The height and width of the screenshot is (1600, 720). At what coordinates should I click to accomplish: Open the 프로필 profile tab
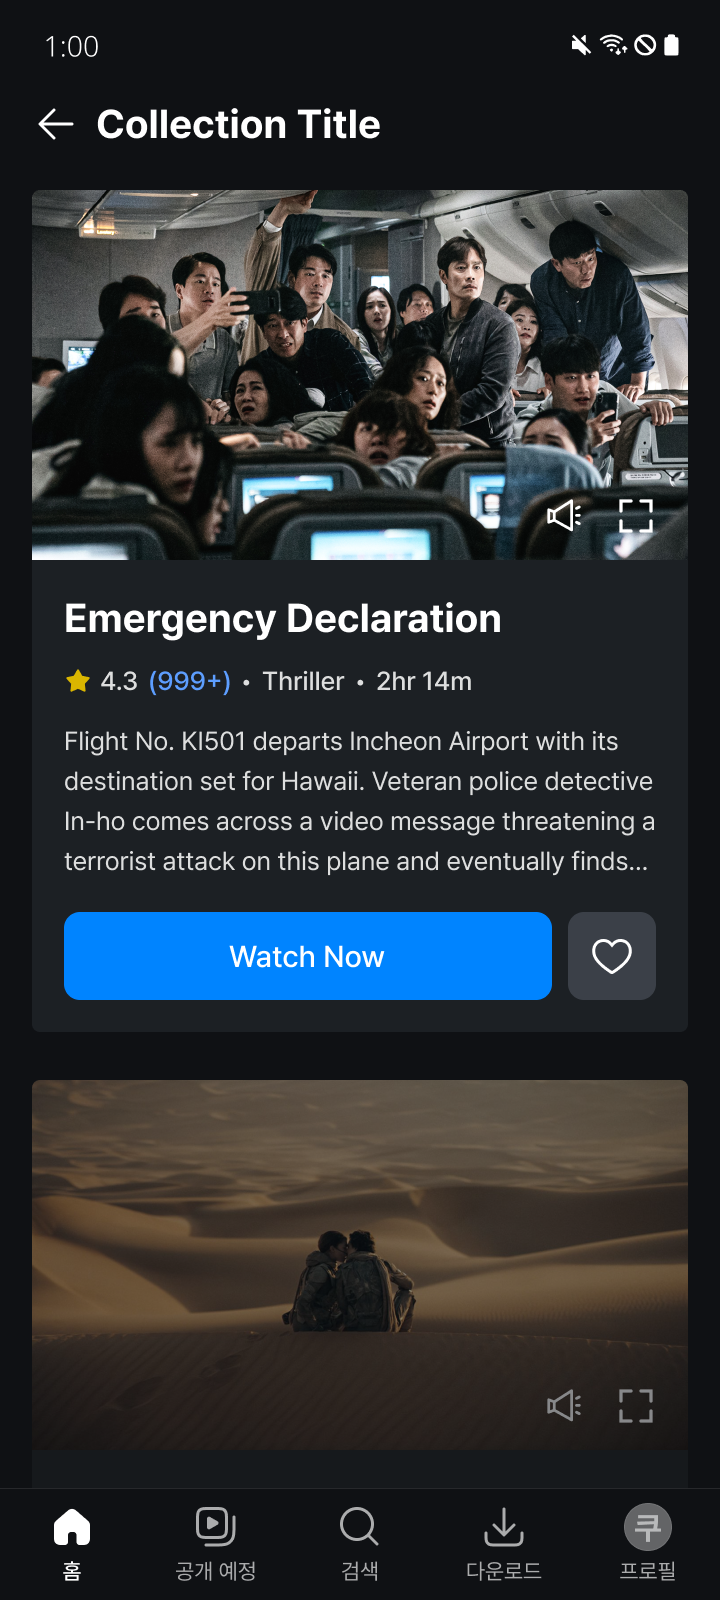pos(648,1544)
